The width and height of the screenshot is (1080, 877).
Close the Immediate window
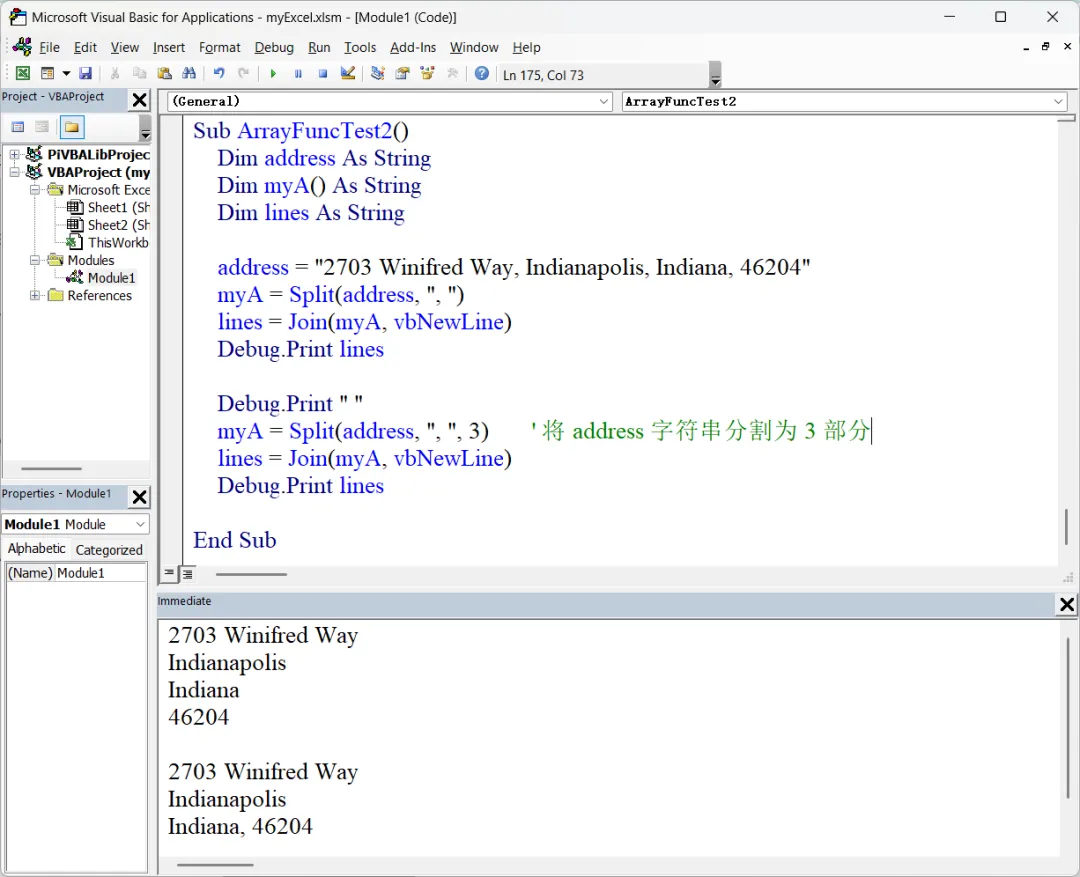click(1067, 604)
